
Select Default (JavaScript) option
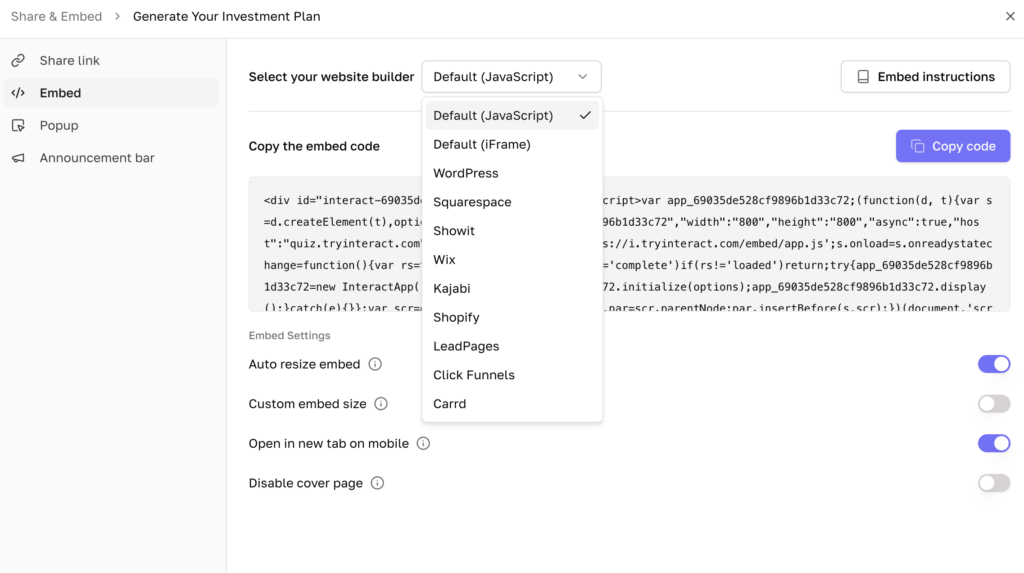click(x=512, y=116)
